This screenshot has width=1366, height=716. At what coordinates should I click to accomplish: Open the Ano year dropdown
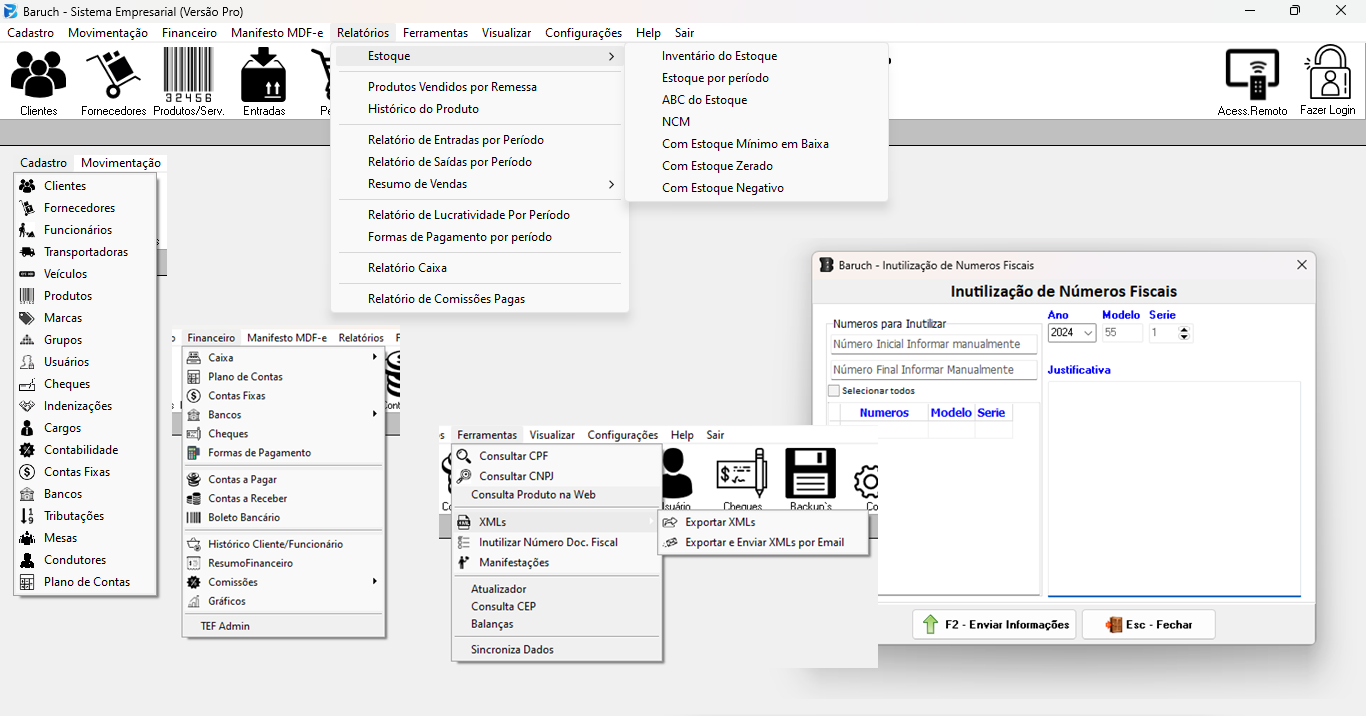point(1072,333)
